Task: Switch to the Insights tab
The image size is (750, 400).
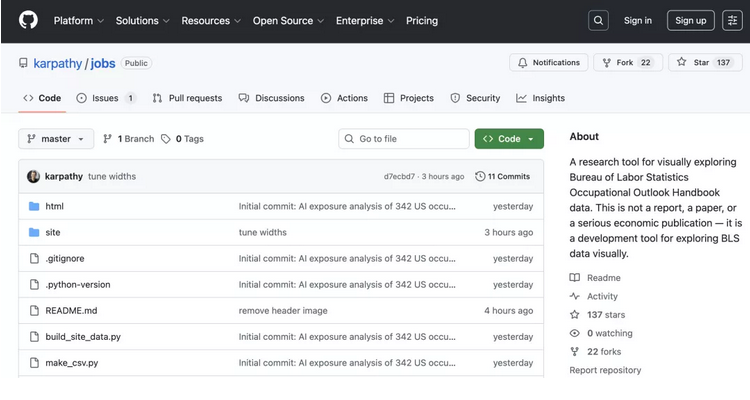Action: click(540, 98)
